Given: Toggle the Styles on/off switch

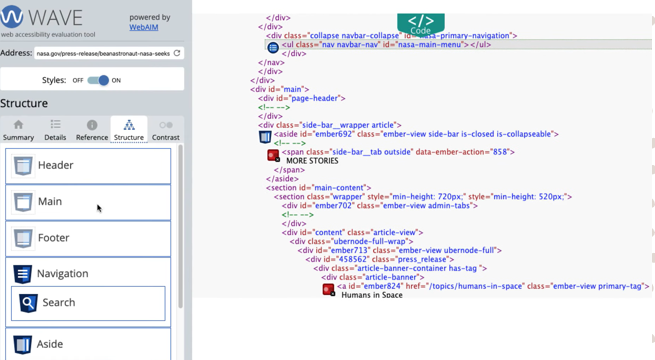Looking at the screenshot, I should tap(98, 80).
